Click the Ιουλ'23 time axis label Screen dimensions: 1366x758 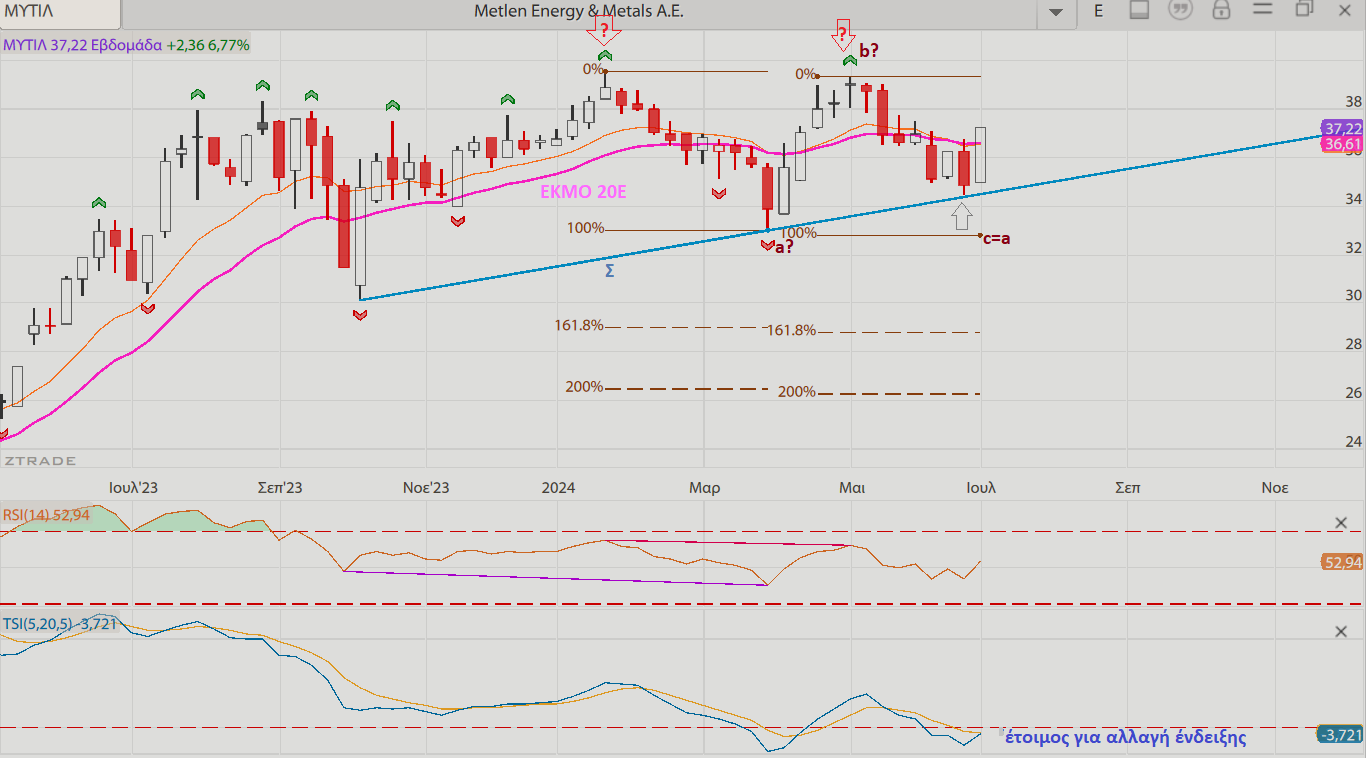click(133, 488)
